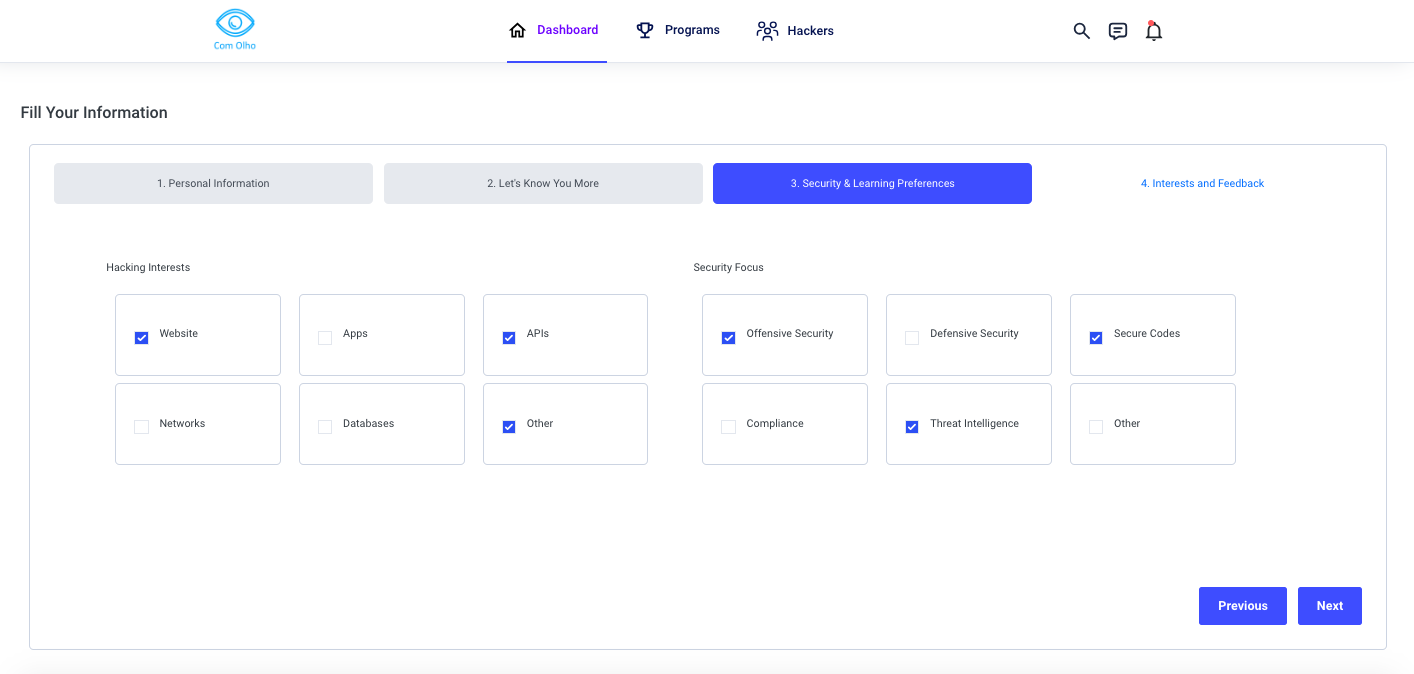
Task: Click the Next button
Action: click(1330, 606)
